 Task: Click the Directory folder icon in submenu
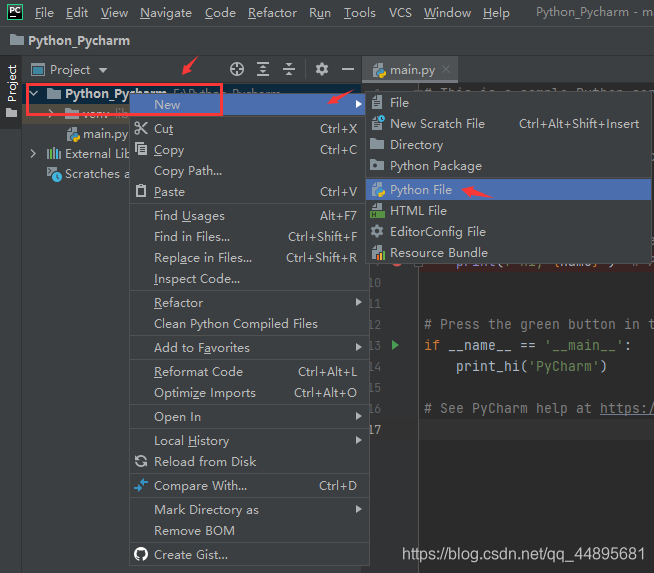[x=377, y=144]
